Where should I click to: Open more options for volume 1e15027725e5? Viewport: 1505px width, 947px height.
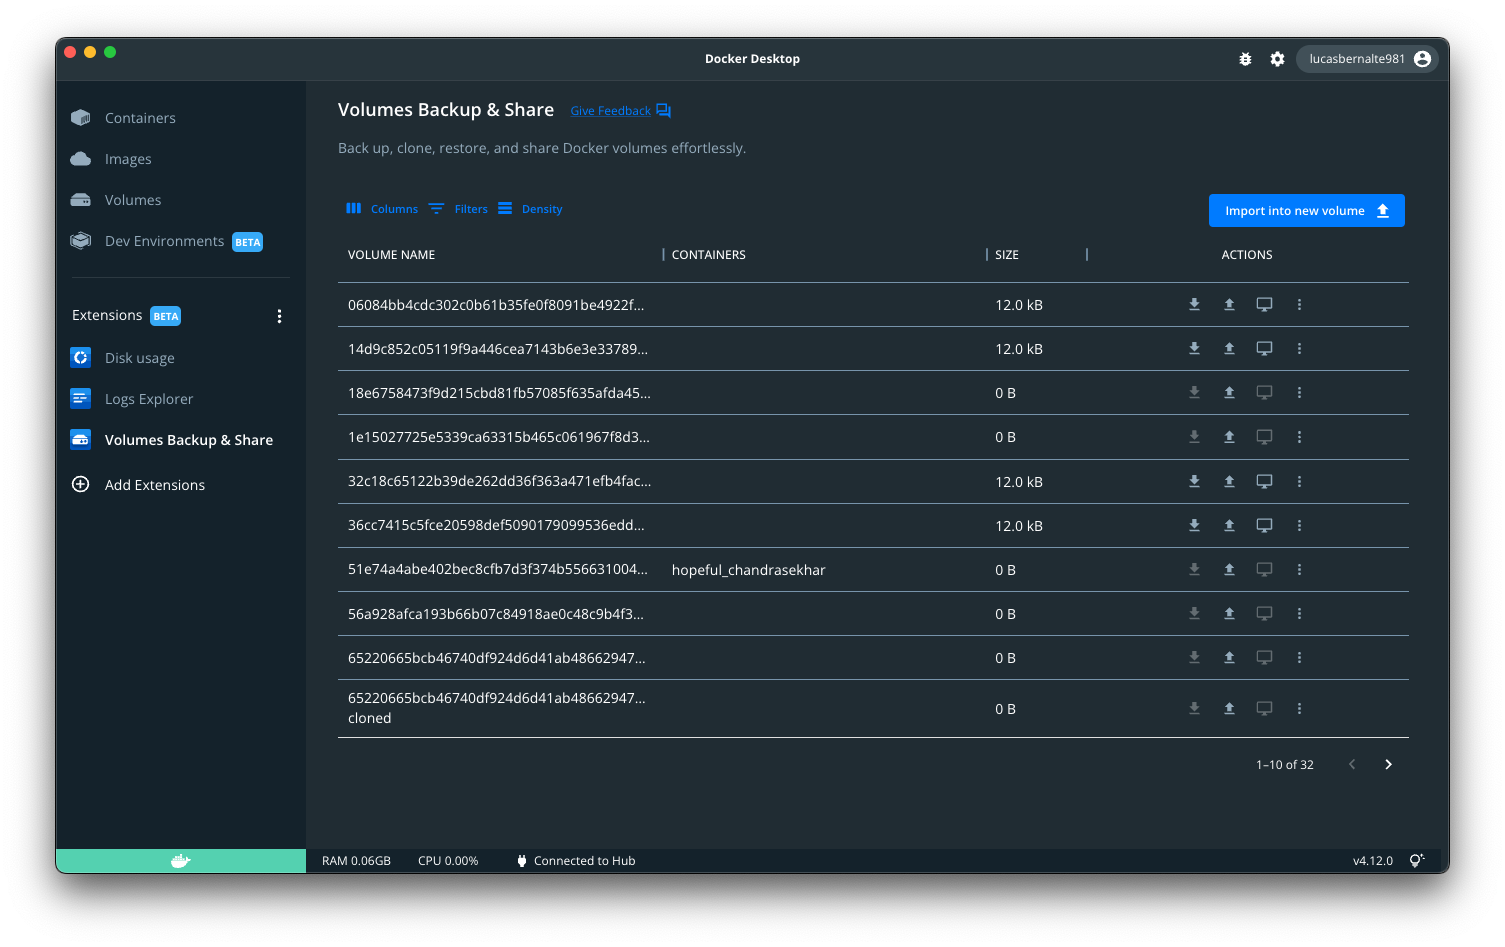(1299, 437)
